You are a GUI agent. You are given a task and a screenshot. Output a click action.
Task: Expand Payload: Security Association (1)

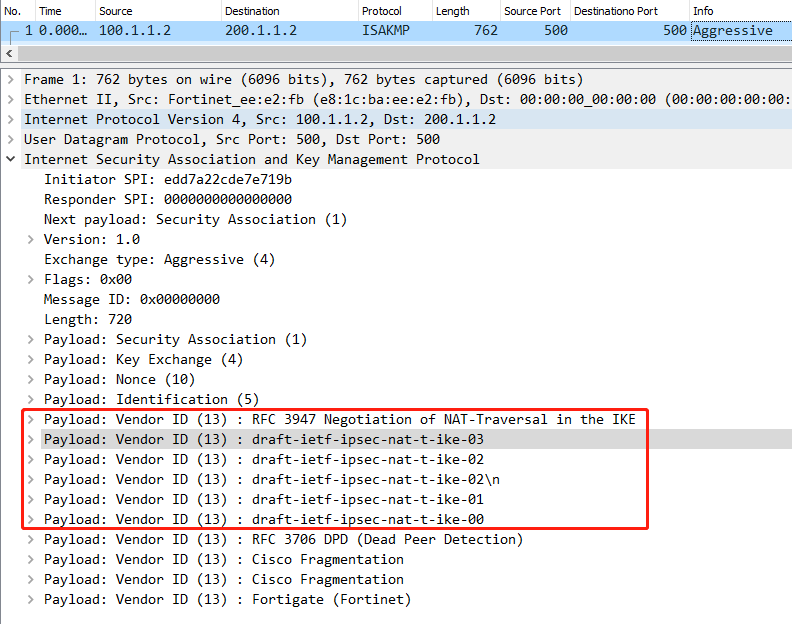[30, 339]
